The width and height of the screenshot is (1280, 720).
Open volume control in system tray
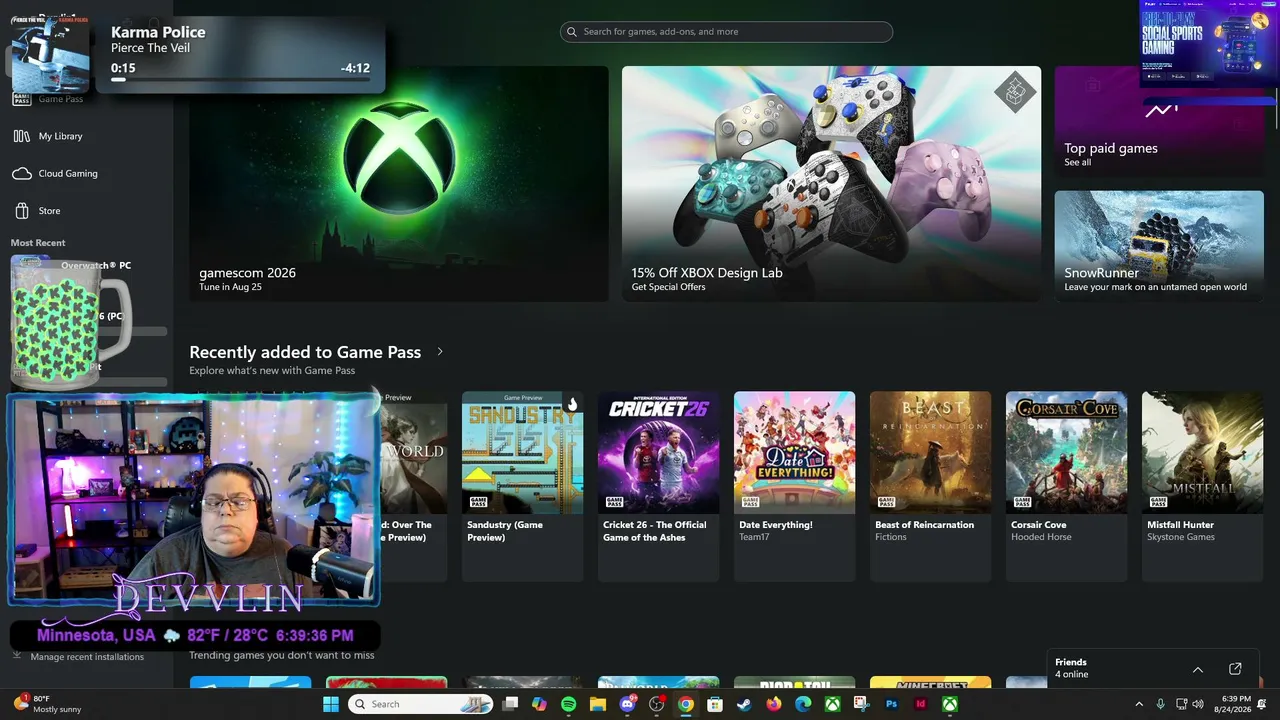tap(1198, 704)
